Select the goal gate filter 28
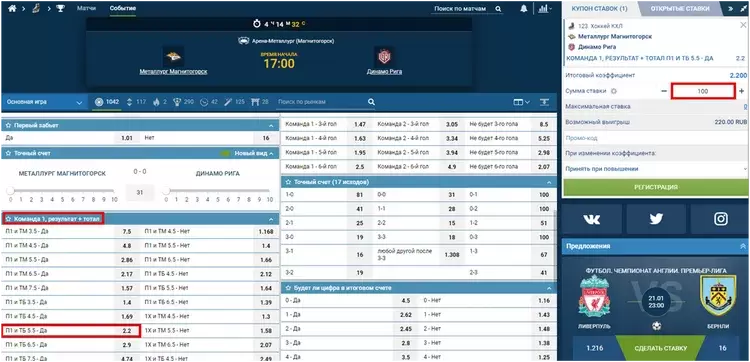750x362 pixels. click(x=260, y=102)
